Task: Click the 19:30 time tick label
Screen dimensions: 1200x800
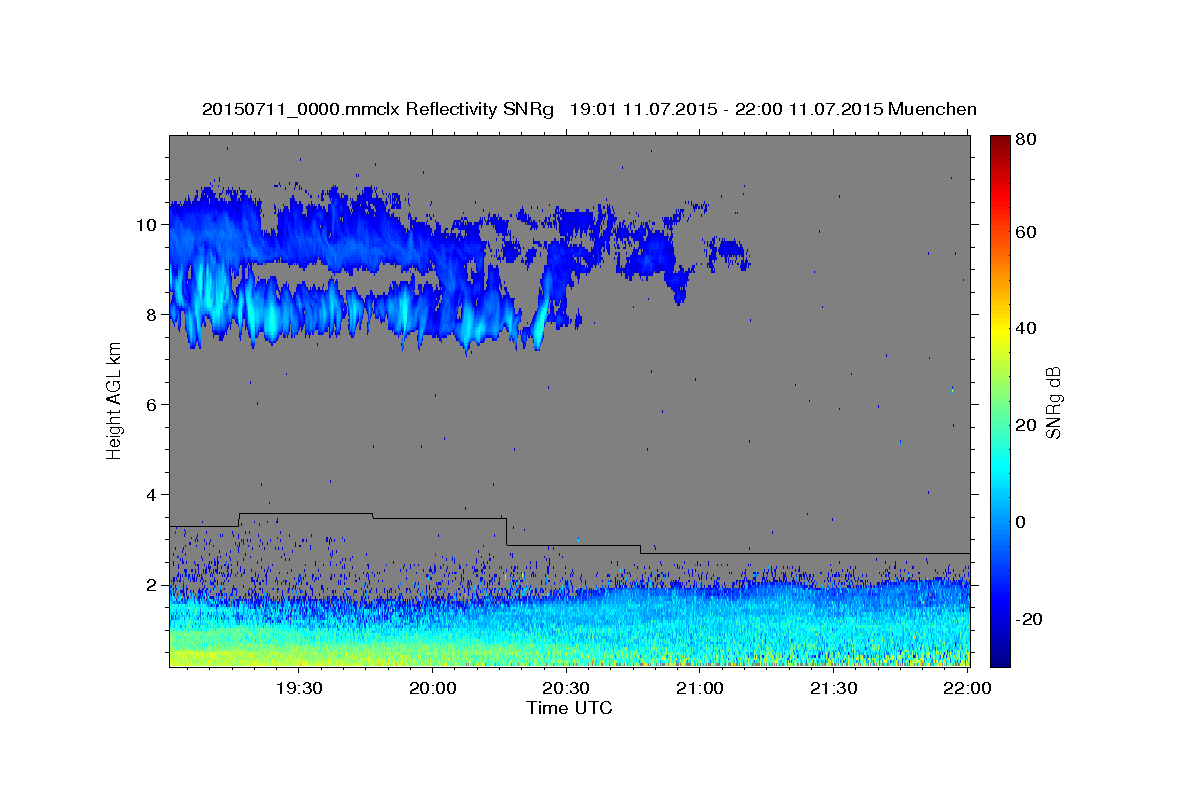Action: (298, 688)
